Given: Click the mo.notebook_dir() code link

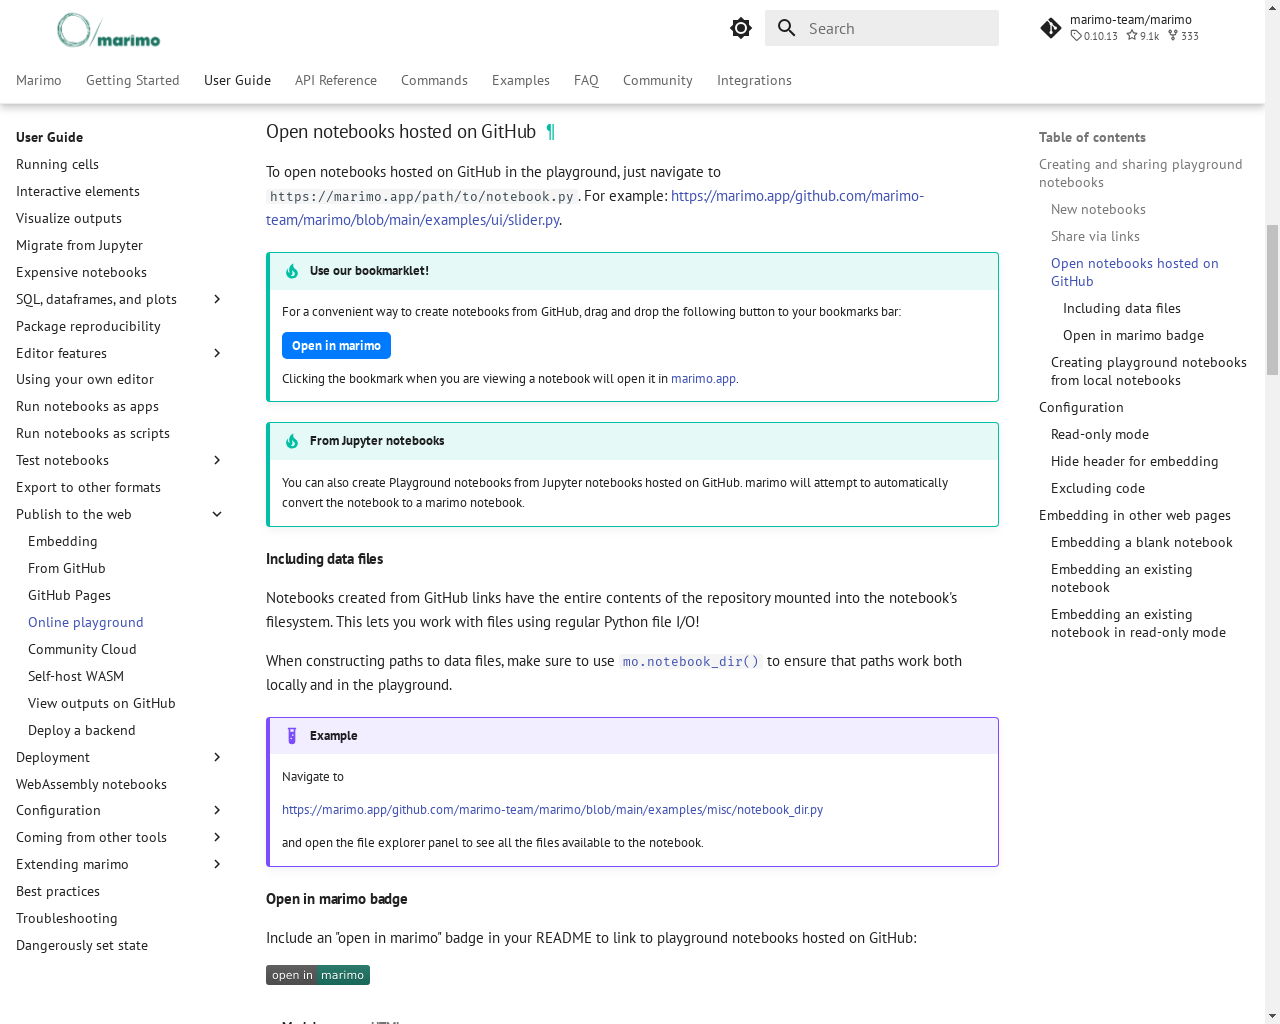Looking at the screenshot, I should pyautogui.click(x=691, y=661).
